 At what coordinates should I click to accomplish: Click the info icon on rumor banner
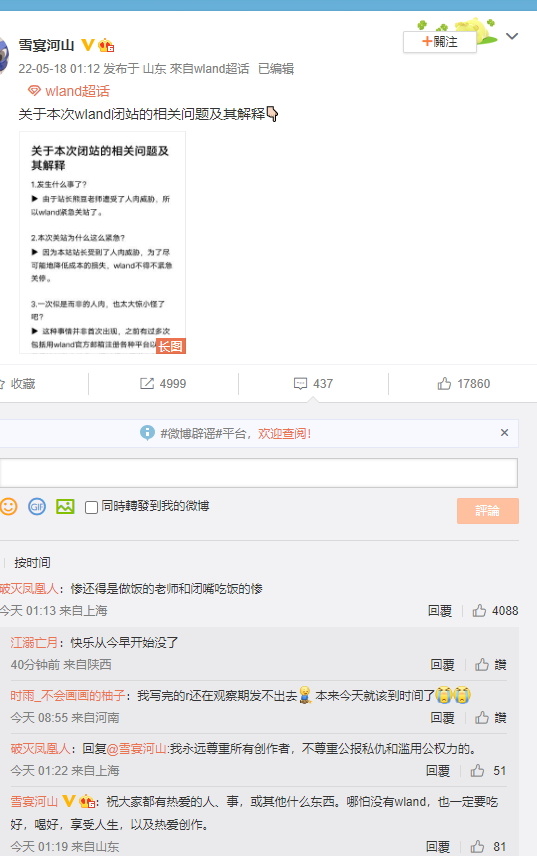(x=147, y=433)
